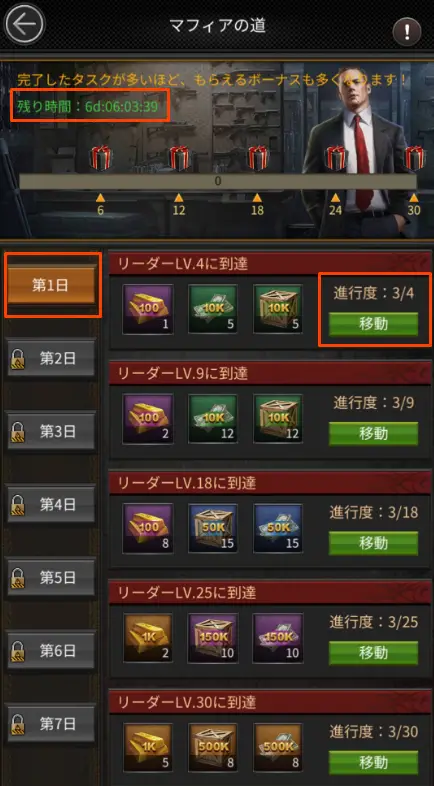Click 移動 button for LV.30 task
Screen dimensions: 434x786
coord(373,762)
